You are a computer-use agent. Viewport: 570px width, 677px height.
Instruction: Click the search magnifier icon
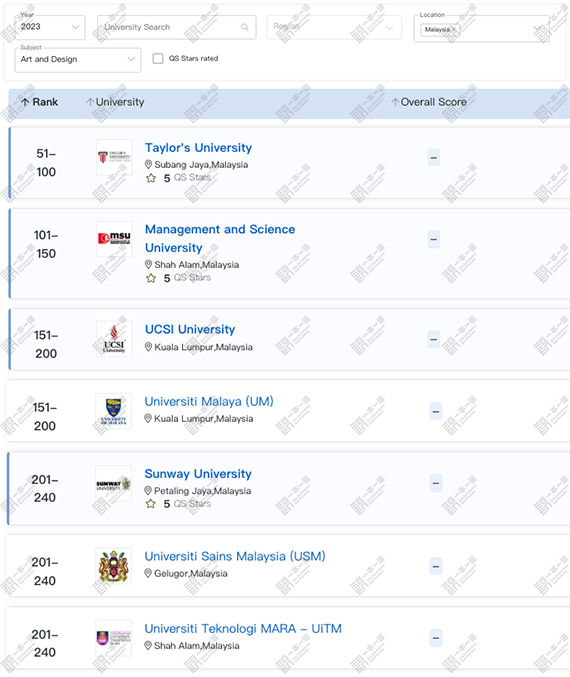245,27
